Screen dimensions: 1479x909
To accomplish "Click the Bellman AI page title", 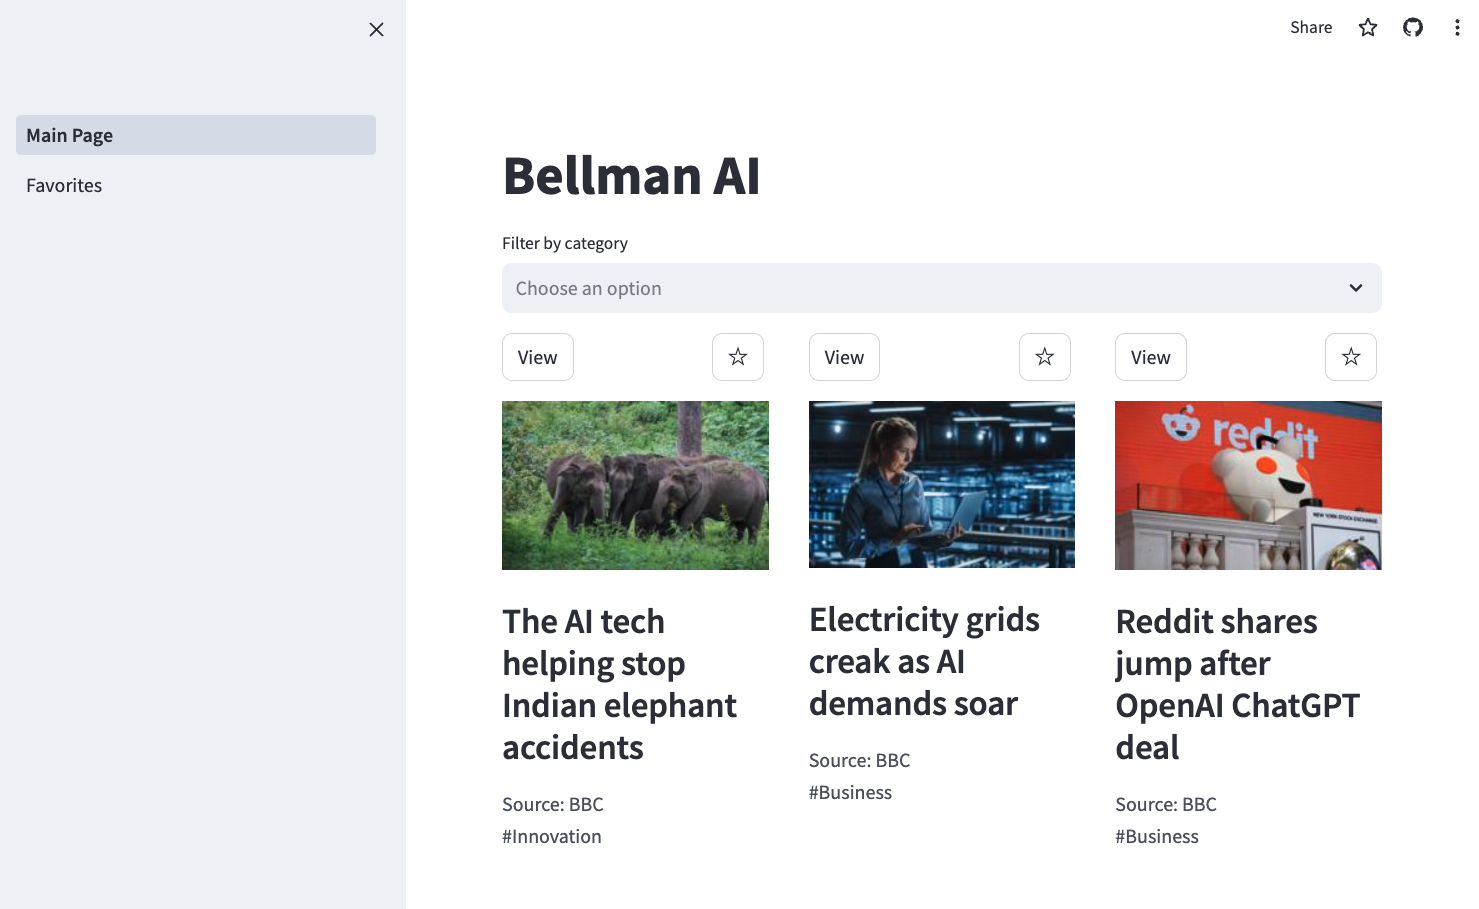I will [x=631, y=176].
